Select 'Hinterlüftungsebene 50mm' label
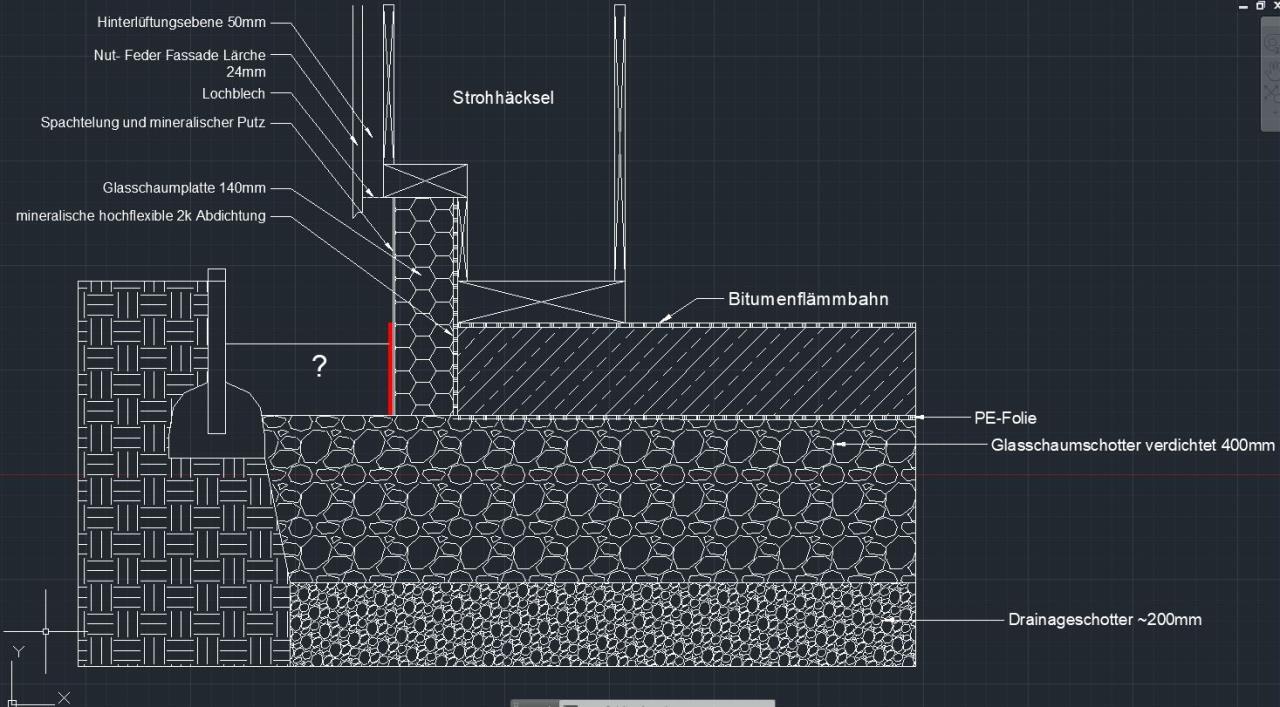Image resolution: width=1280 pixels, height=707 pixels. 181,21
